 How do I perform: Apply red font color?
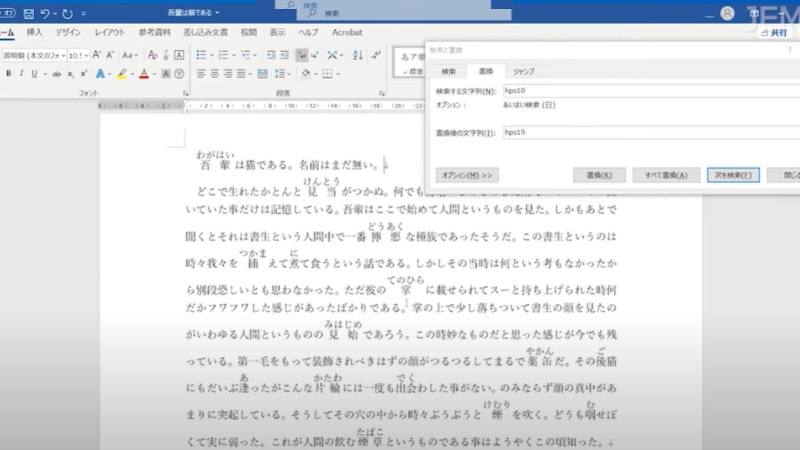(x=144, y=74)
